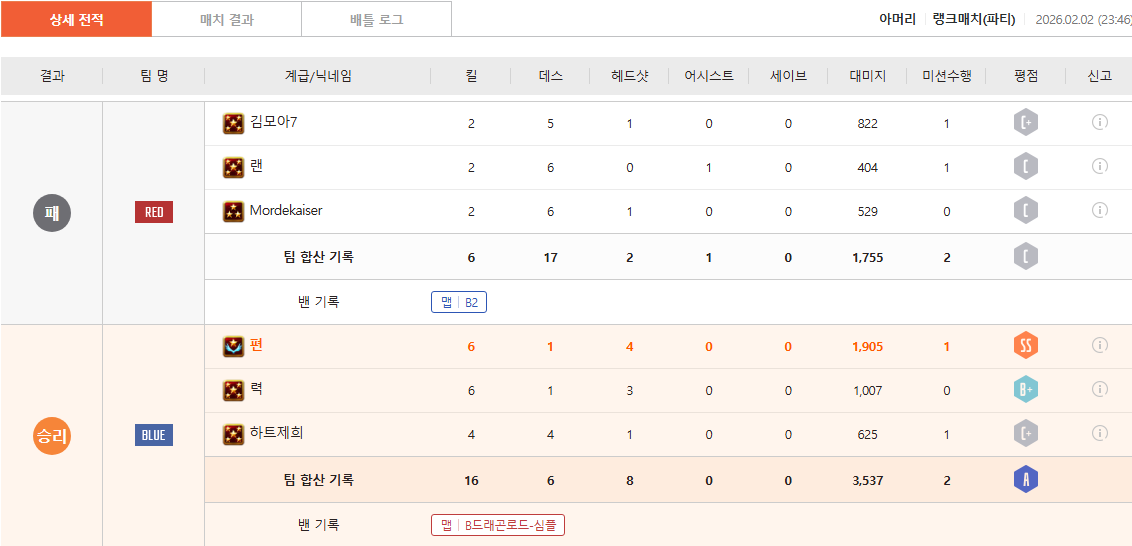Click the BLUE team label
This screenshot has height=546, width=1132.
pyautogui.click(x=154, y=435)
